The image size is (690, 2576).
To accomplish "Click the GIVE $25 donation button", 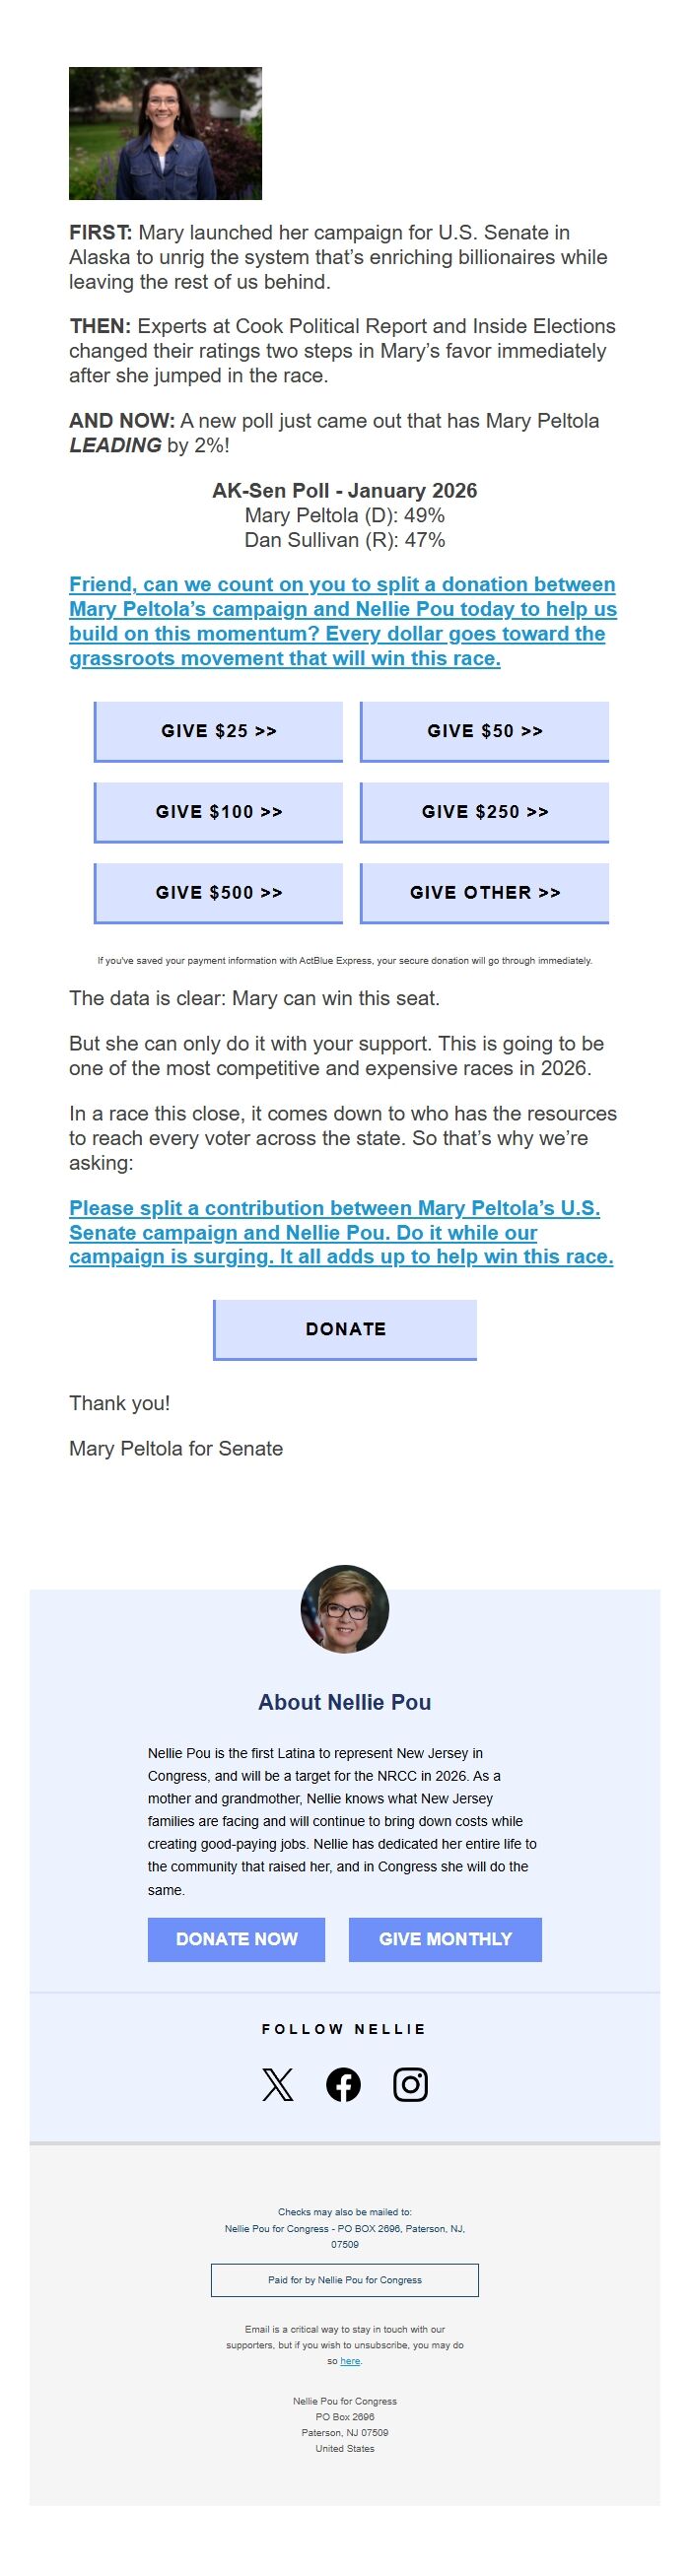I will tap(217, 731).
